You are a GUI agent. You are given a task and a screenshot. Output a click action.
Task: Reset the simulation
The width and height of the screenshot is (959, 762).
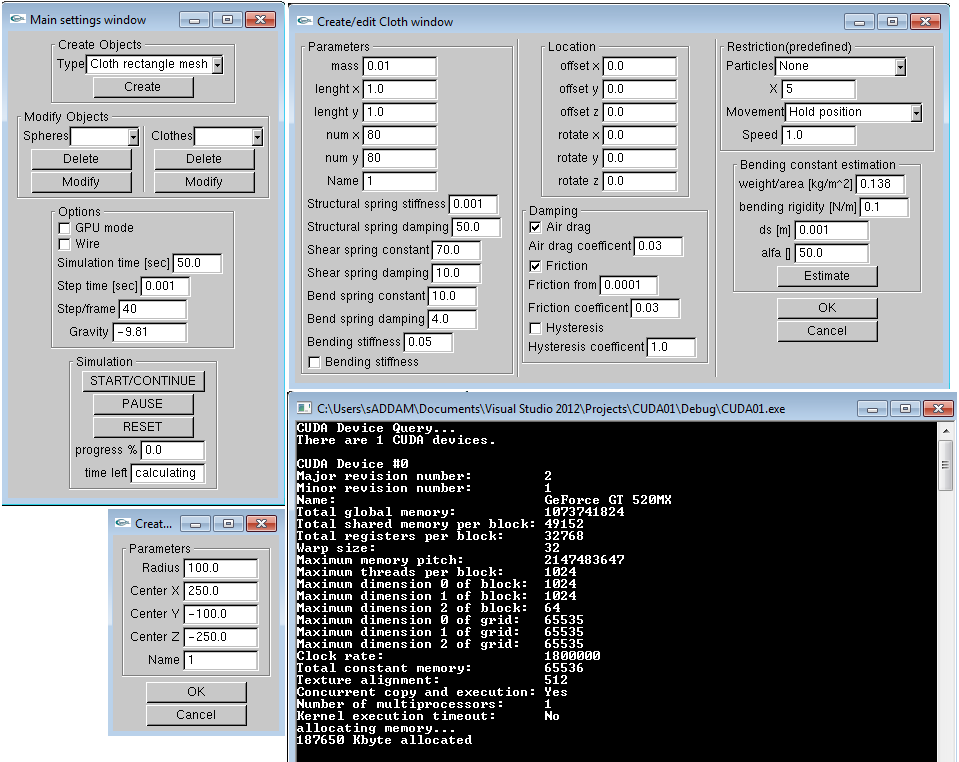pyautogui.click(x=143, y=427)
